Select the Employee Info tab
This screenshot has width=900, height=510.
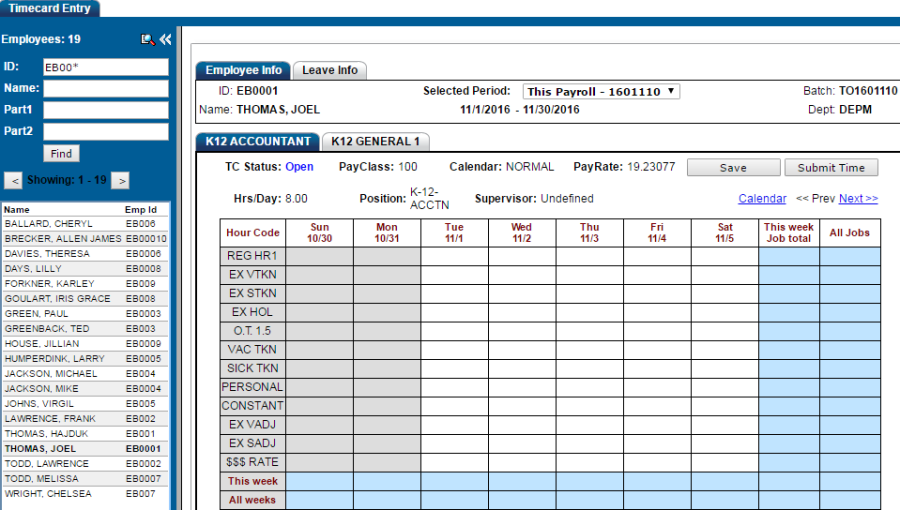point(243,70)
